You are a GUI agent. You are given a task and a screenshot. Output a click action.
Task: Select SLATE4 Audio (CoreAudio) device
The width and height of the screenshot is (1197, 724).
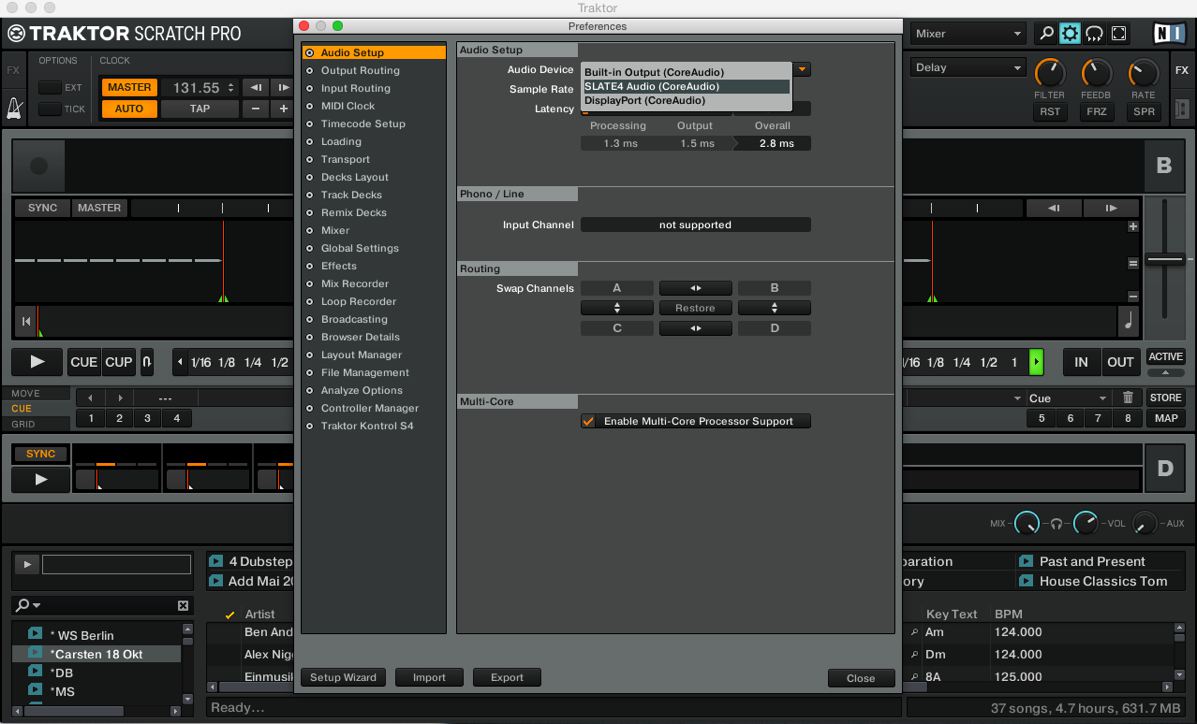pos(686,86)
